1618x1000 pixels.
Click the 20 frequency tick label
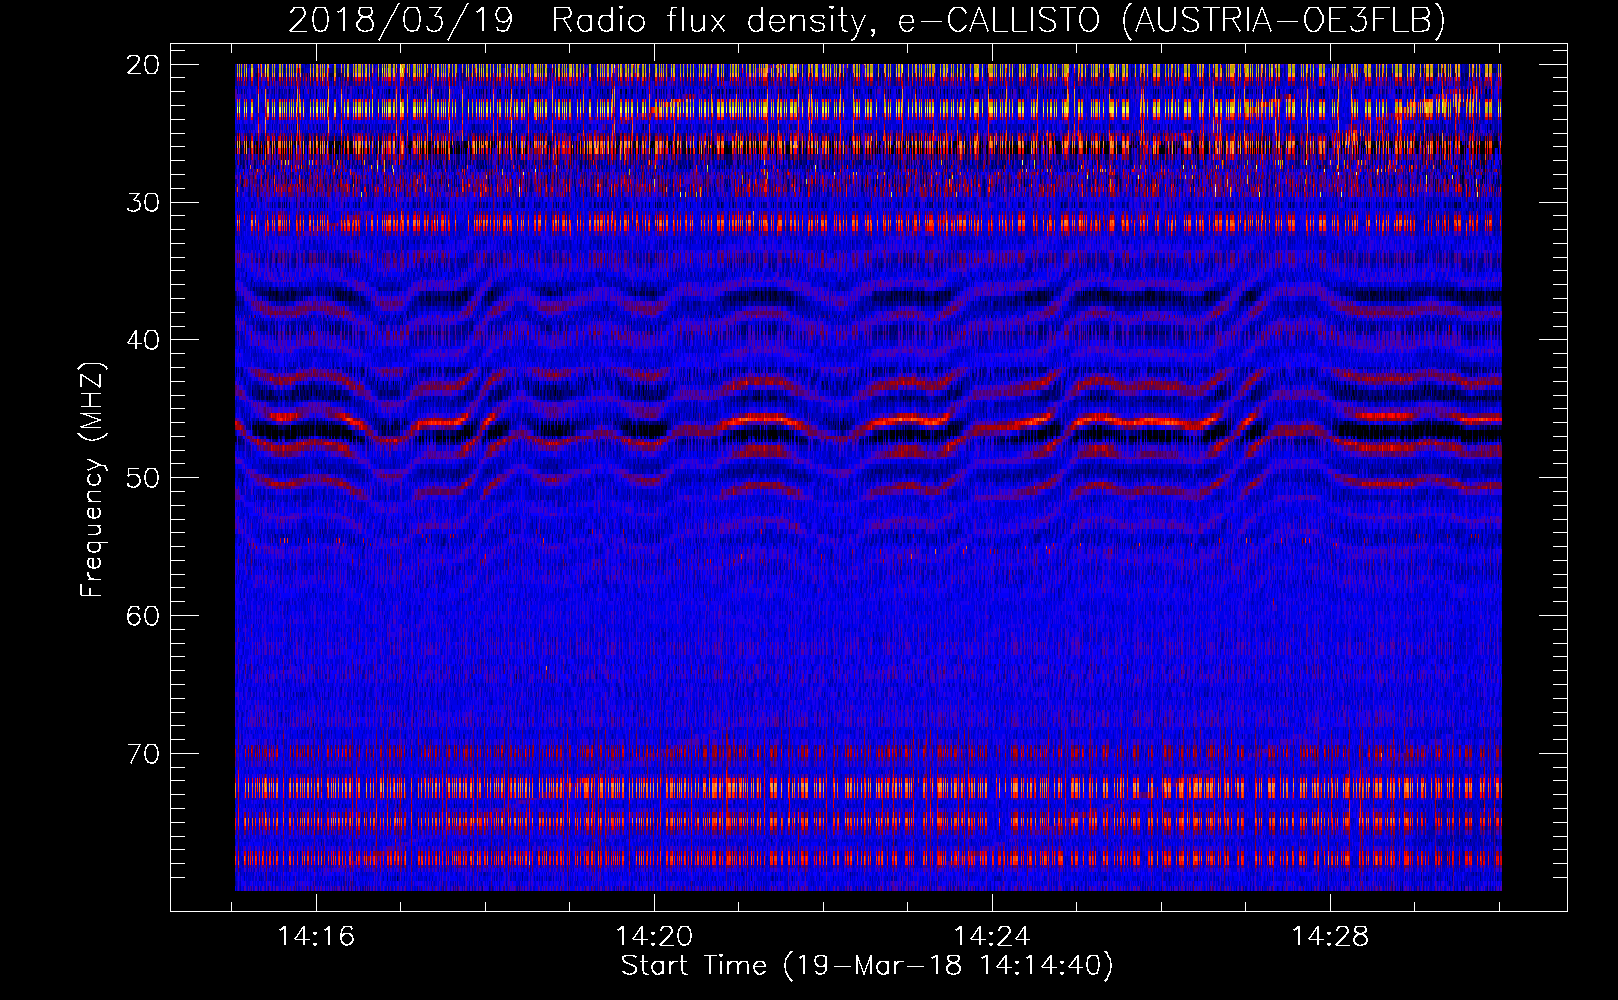tap(143, 65)
